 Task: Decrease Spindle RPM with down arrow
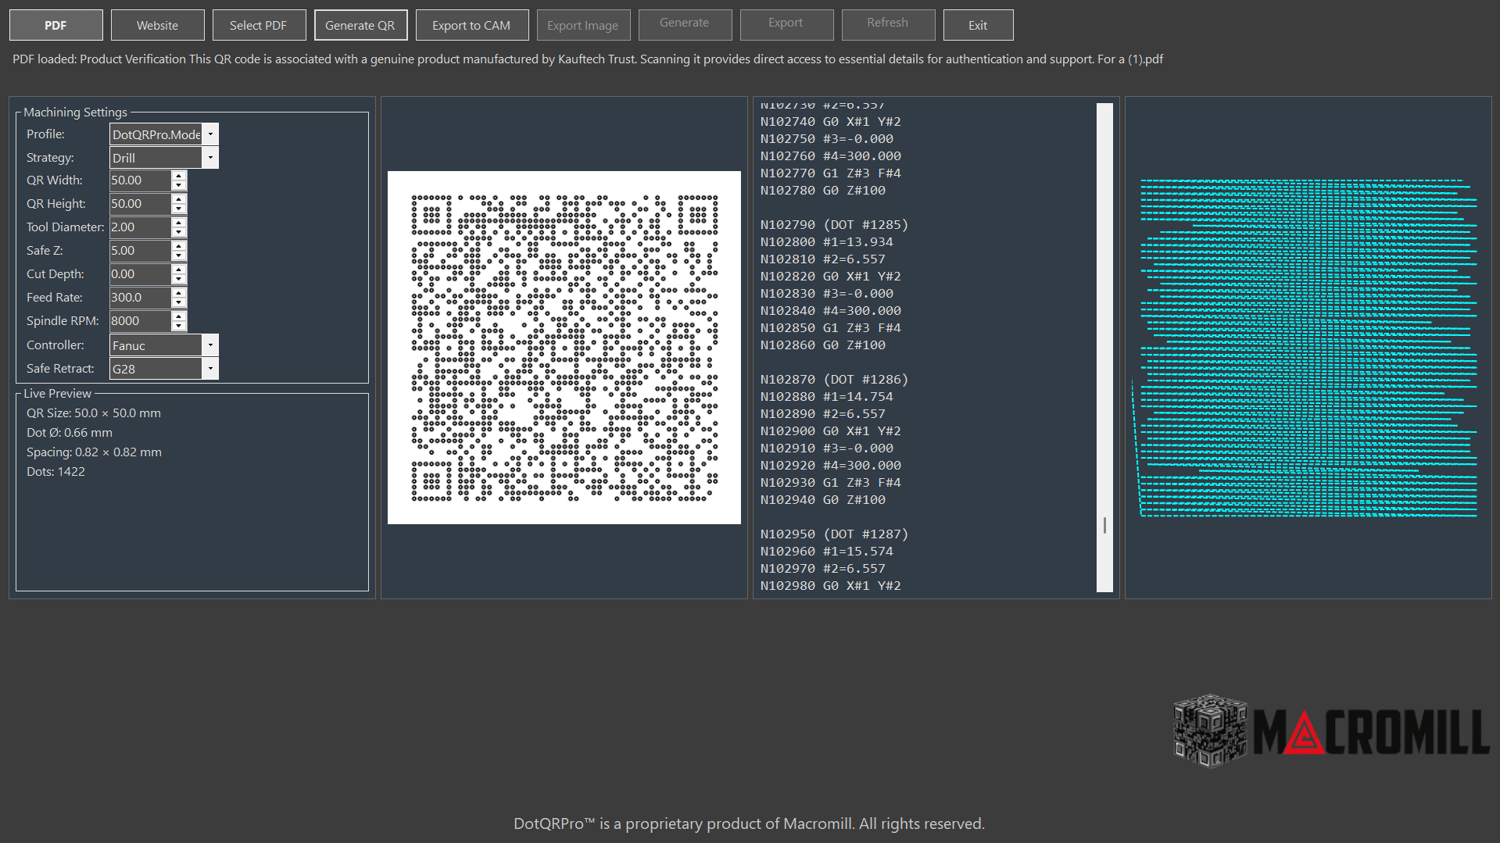(x=179, y=326)
